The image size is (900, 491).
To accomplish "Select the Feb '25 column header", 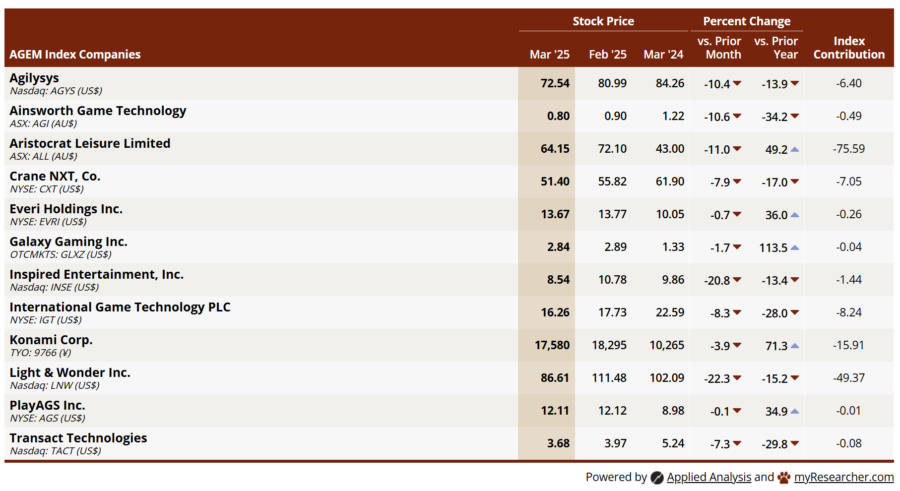I will point(608,55).
